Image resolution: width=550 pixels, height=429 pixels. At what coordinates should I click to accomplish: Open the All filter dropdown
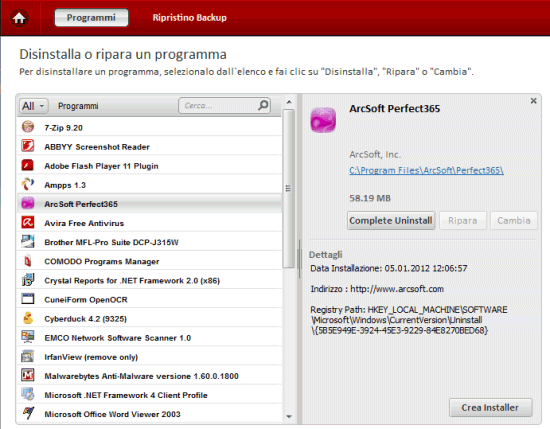33,106
